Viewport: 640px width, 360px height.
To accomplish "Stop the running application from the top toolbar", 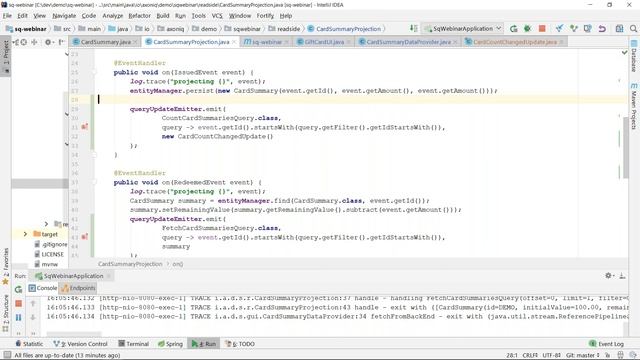I will tap(542, 29).
